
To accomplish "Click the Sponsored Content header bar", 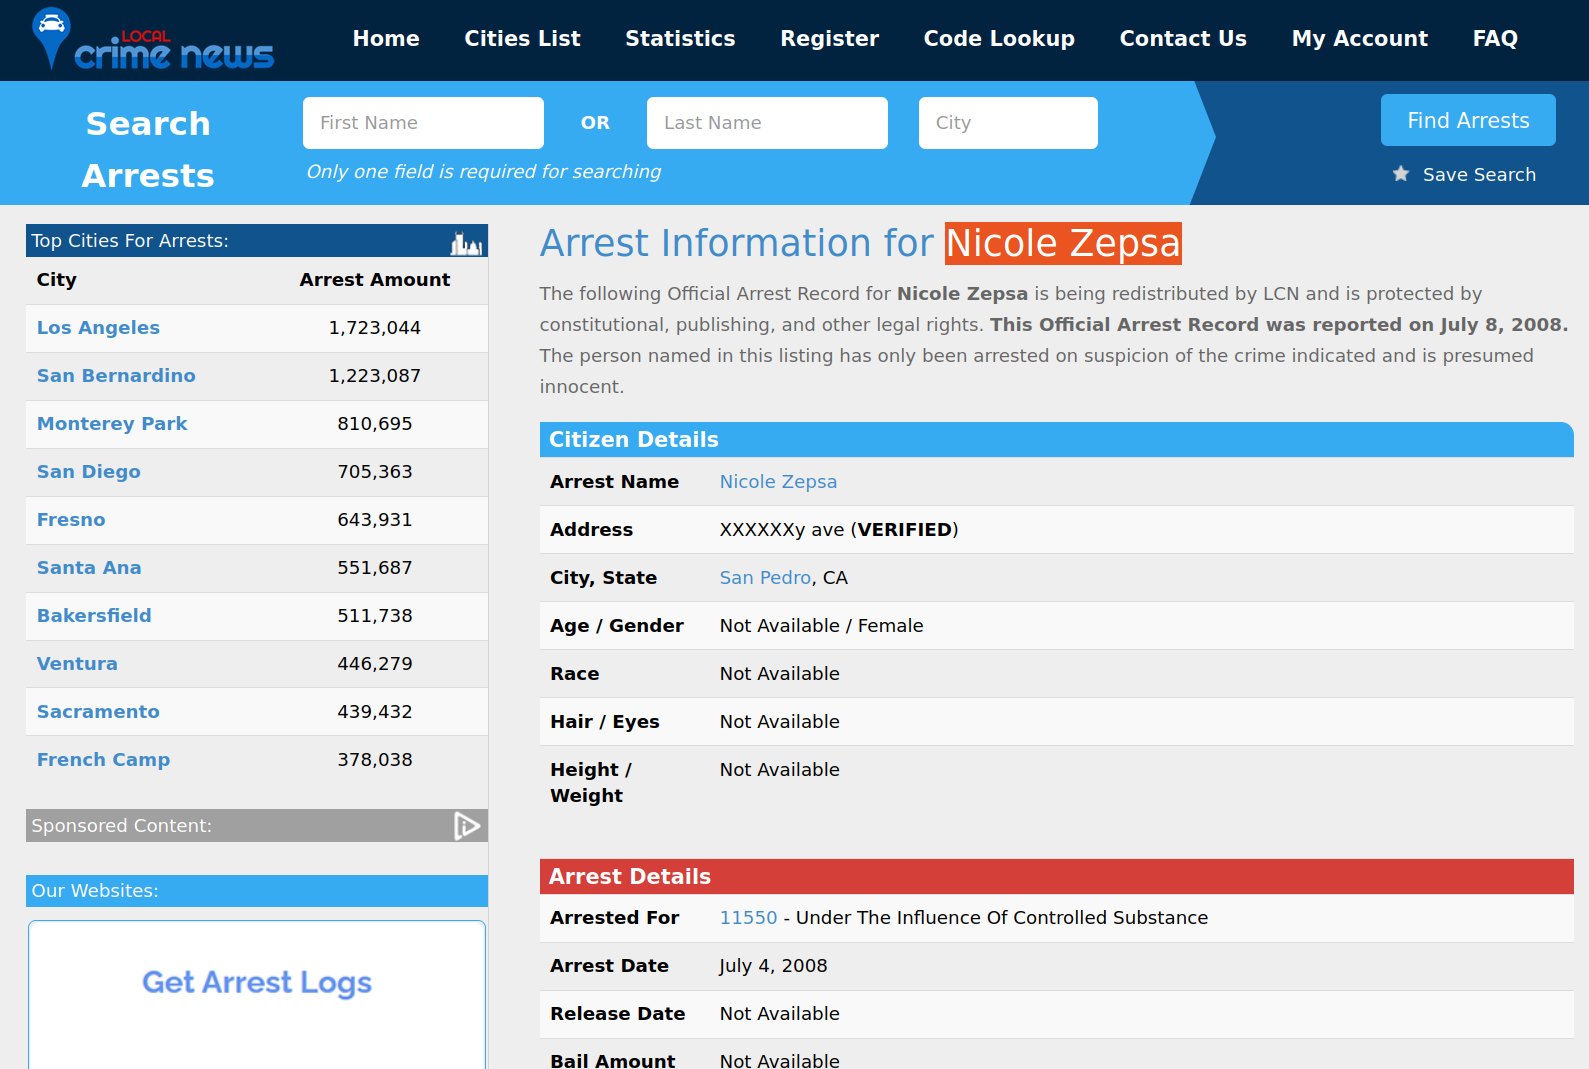I will 257,826.
